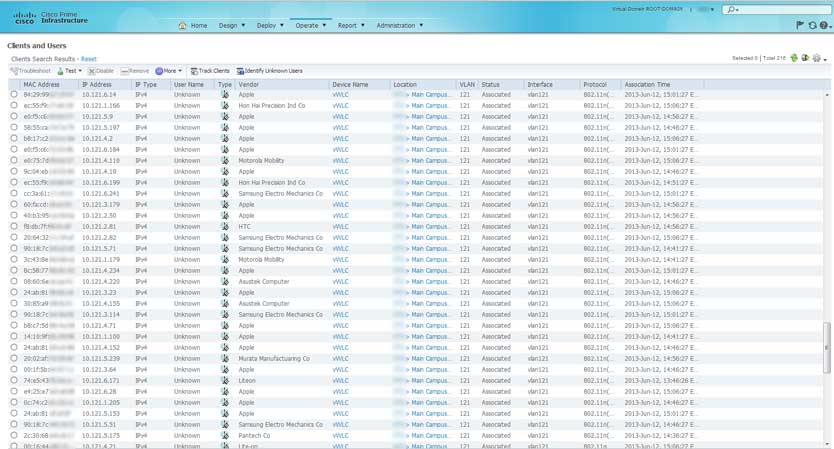Click client type icon for 10.121.4.220
The image size is (834, 449).
click(225, 281)
